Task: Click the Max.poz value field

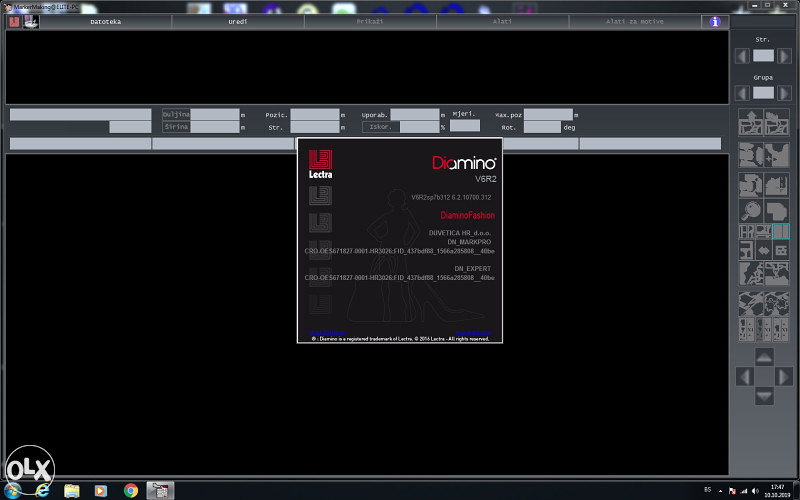Action: point(548,114)
